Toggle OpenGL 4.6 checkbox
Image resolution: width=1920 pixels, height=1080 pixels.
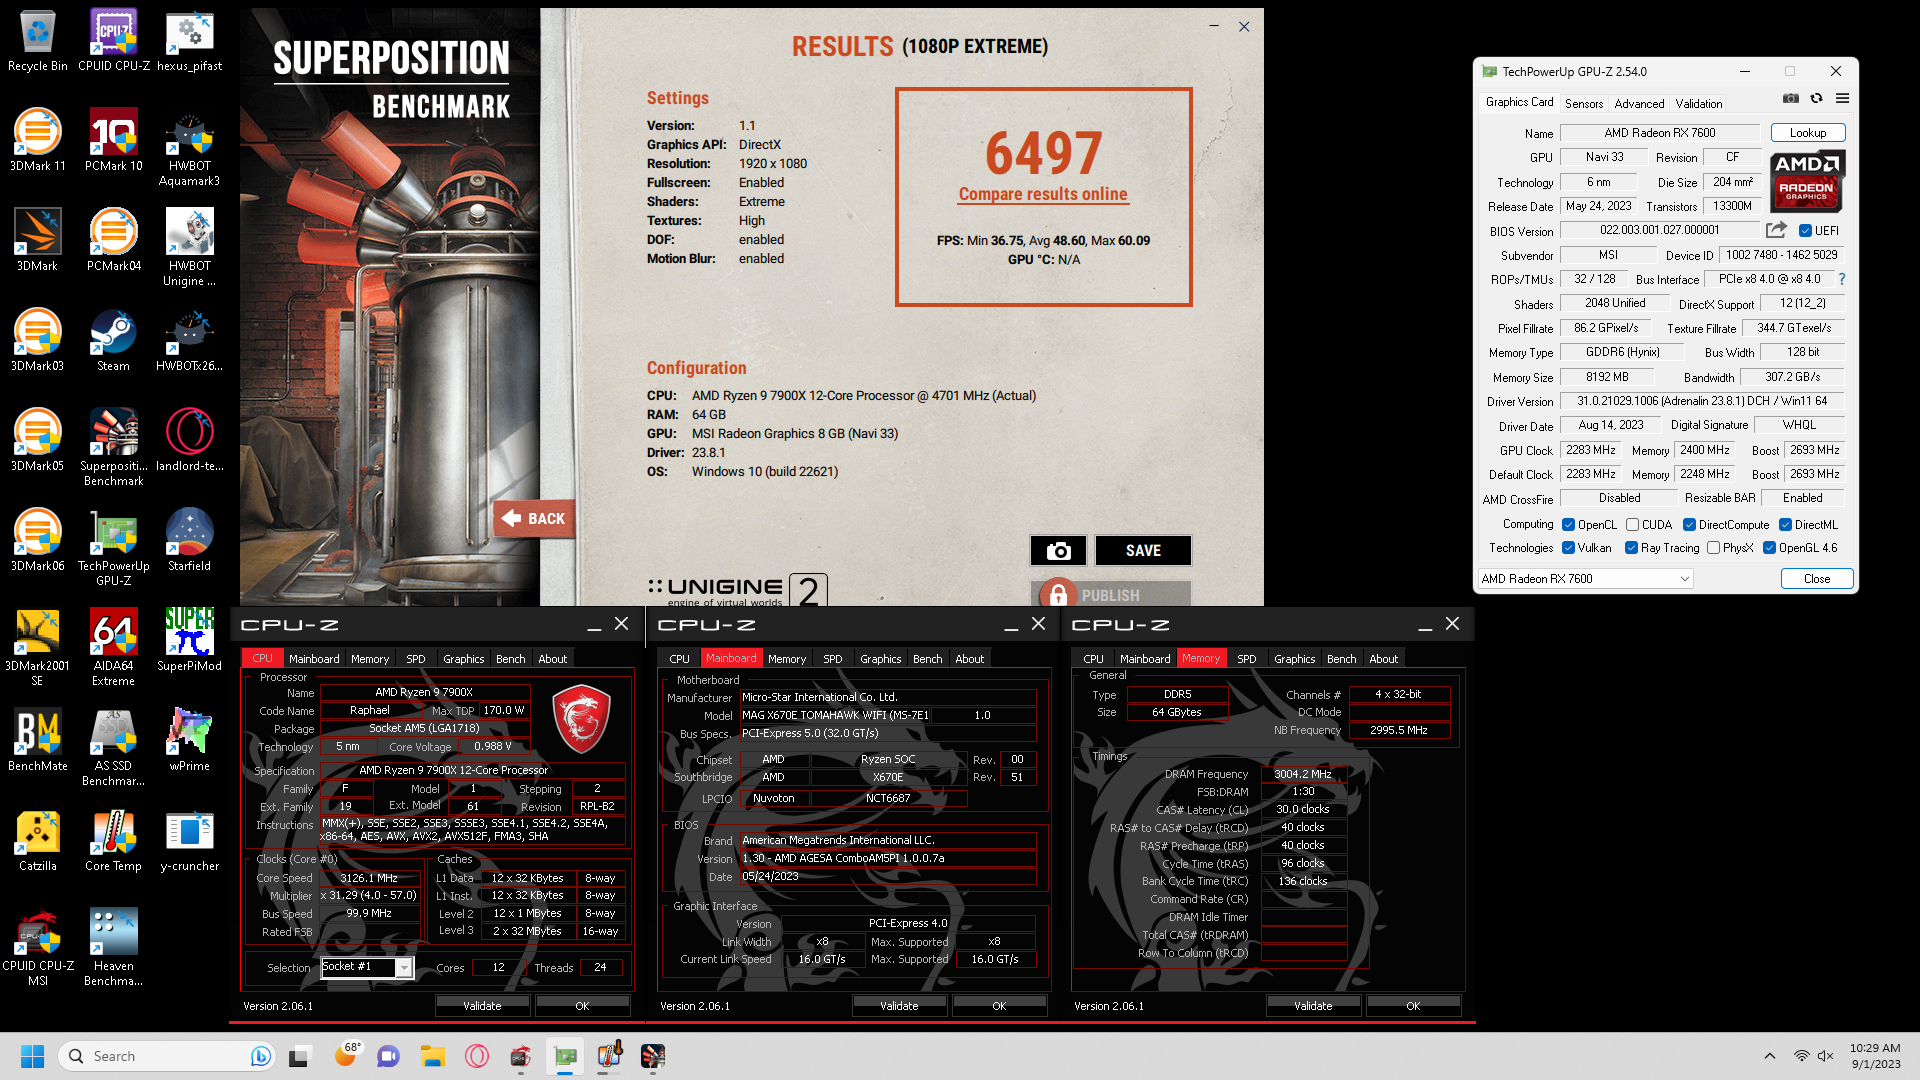click(1769, 548)
